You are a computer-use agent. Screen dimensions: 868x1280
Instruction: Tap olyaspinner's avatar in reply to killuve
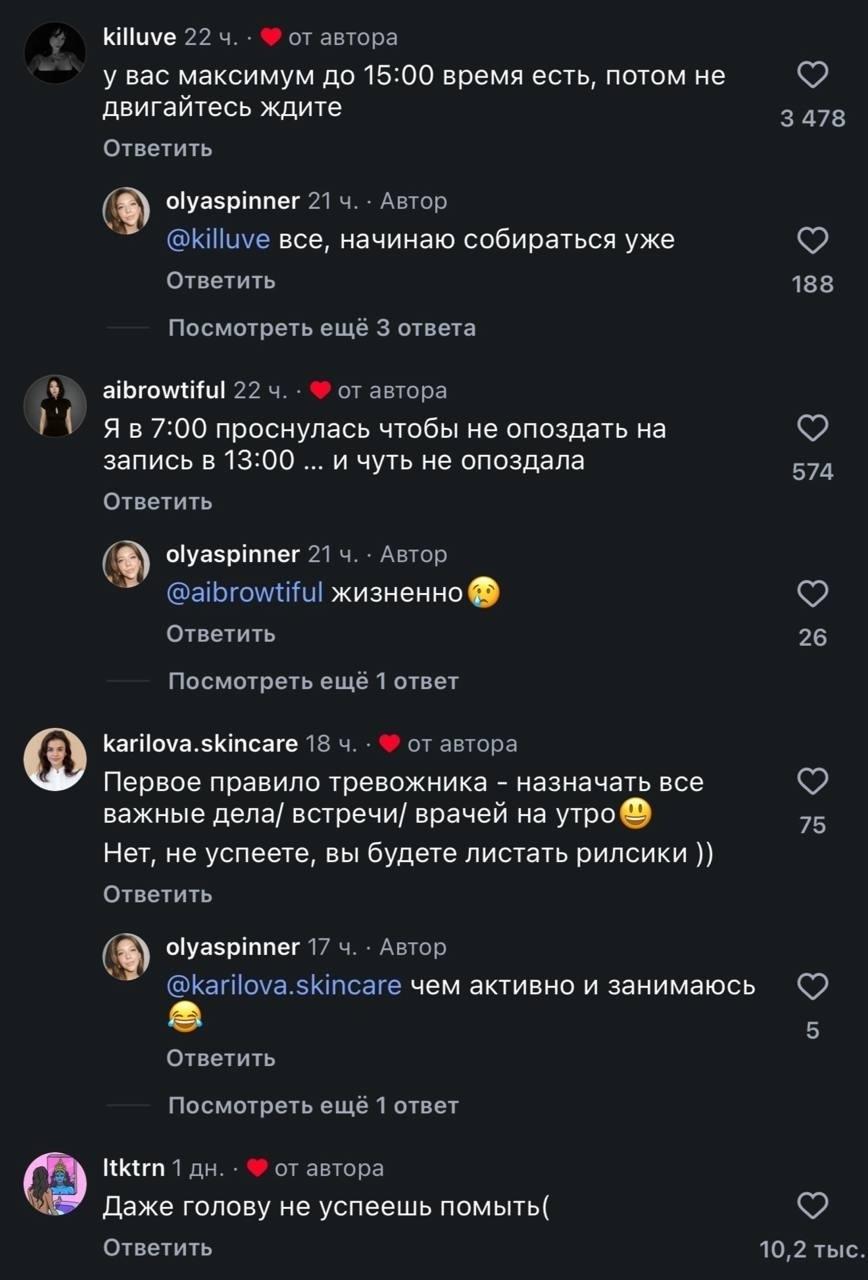coord(127,211)
